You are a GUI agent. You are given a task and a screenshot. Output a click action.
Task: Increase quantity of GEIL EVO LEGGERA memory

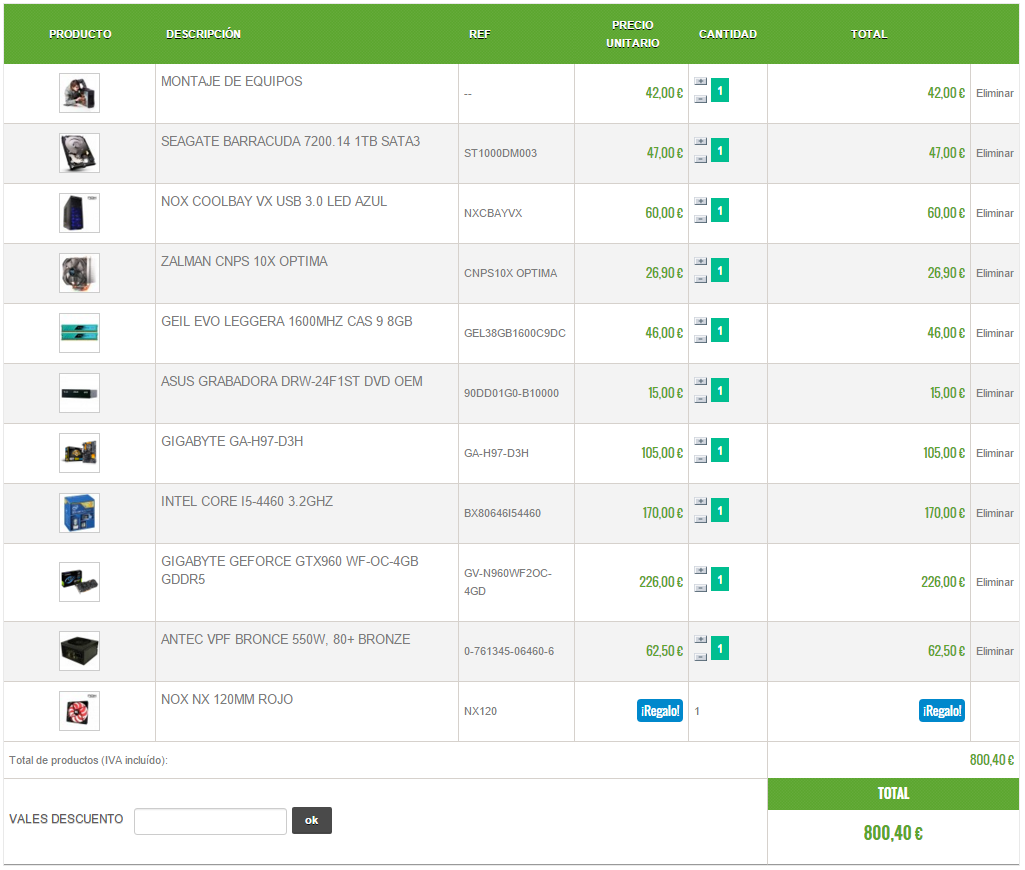coord(701,322)
